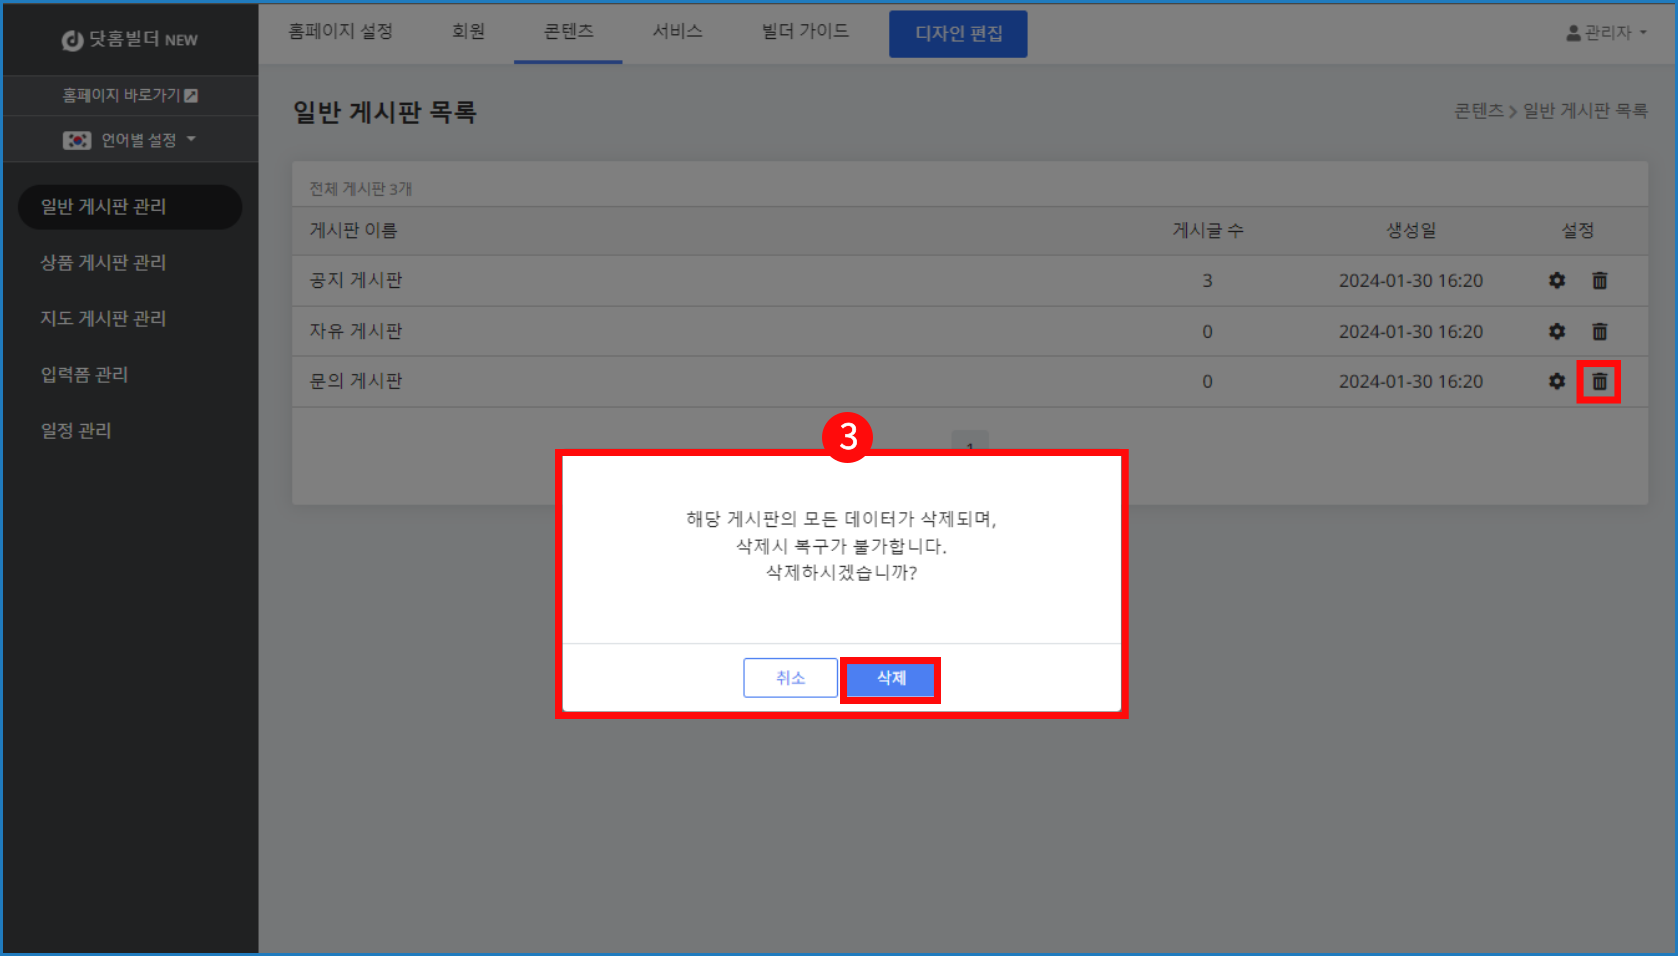Click the trash icon for 문의 게시판
Image resolution: width=1678 pixels, height=956 pixels.
(x=1599, y=381)
